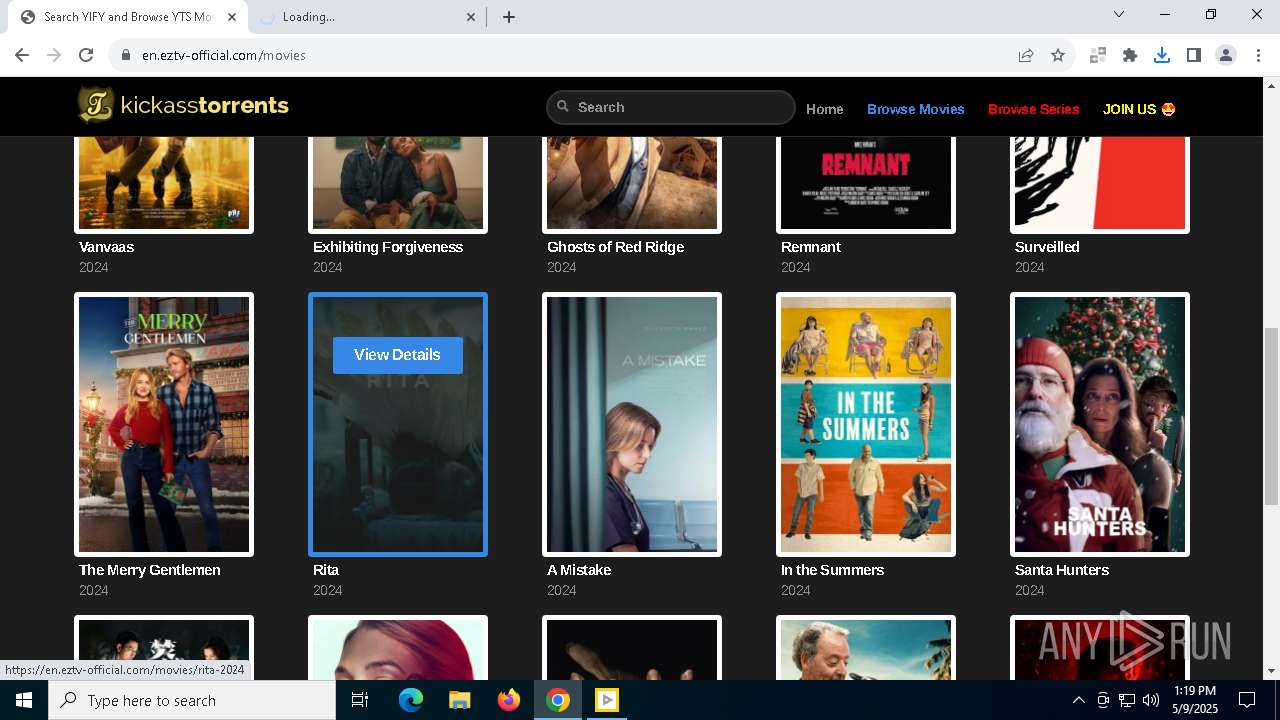Click the browser address bar URL
Viewport: 1280px width, 720px height.
[224, 55]
